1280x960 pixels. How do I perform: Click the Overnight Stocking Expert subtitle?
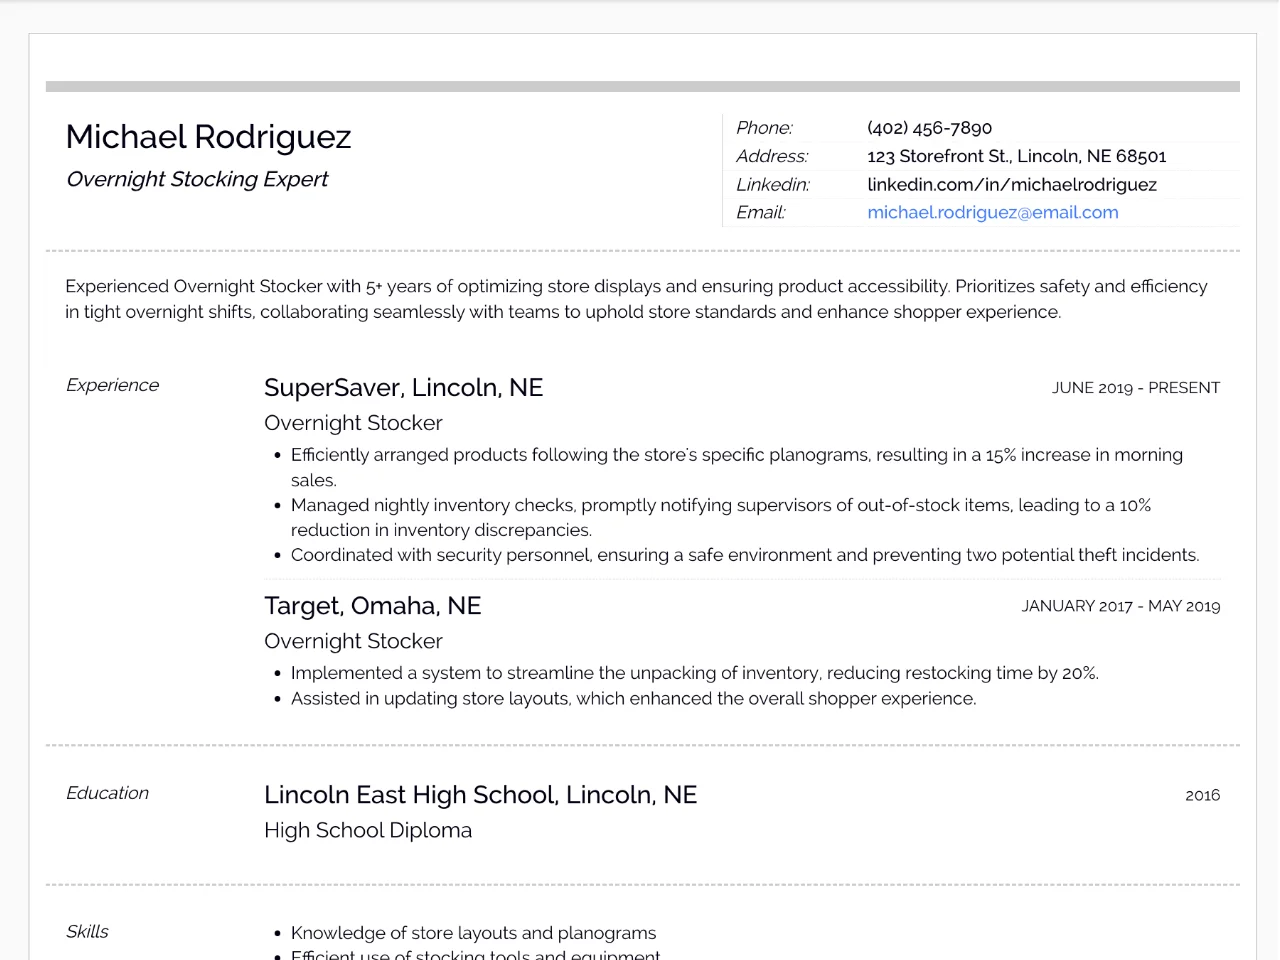tap(197, 179)
